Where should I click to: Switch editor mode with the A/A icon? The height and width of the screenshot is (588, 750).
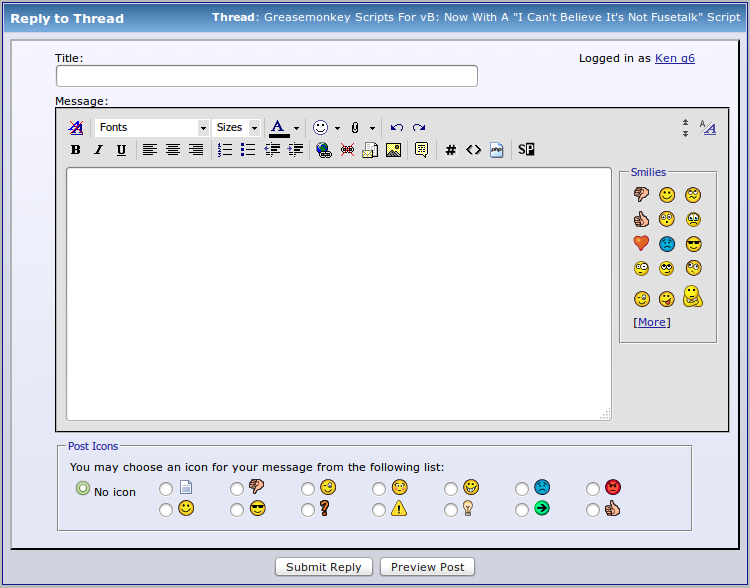708,127
